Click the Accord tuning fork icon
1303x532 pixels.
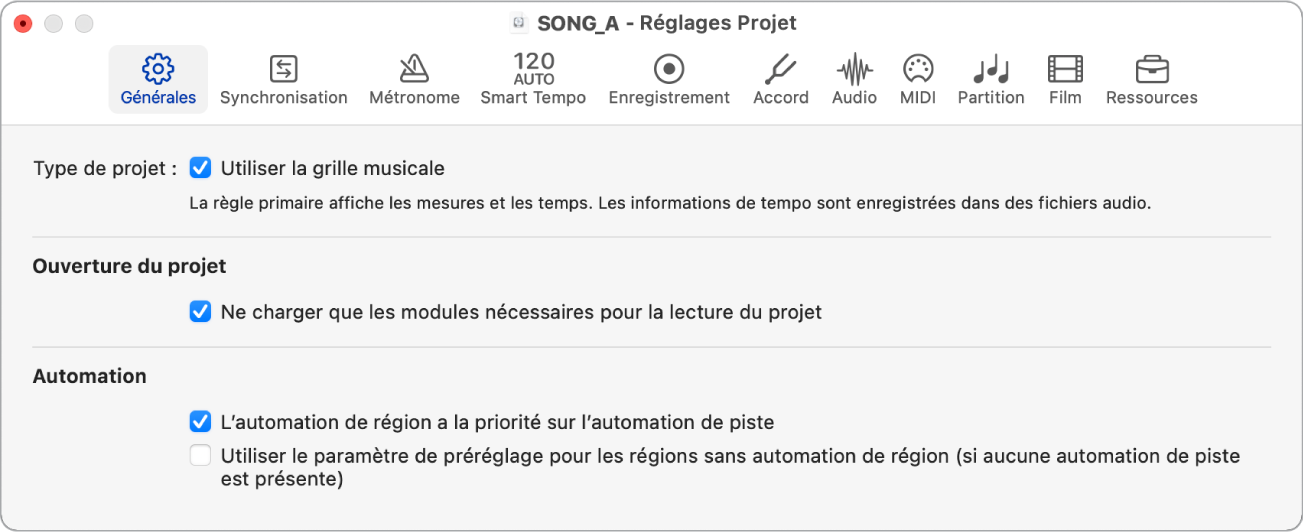pyautogui.click(x=780, y=69)
